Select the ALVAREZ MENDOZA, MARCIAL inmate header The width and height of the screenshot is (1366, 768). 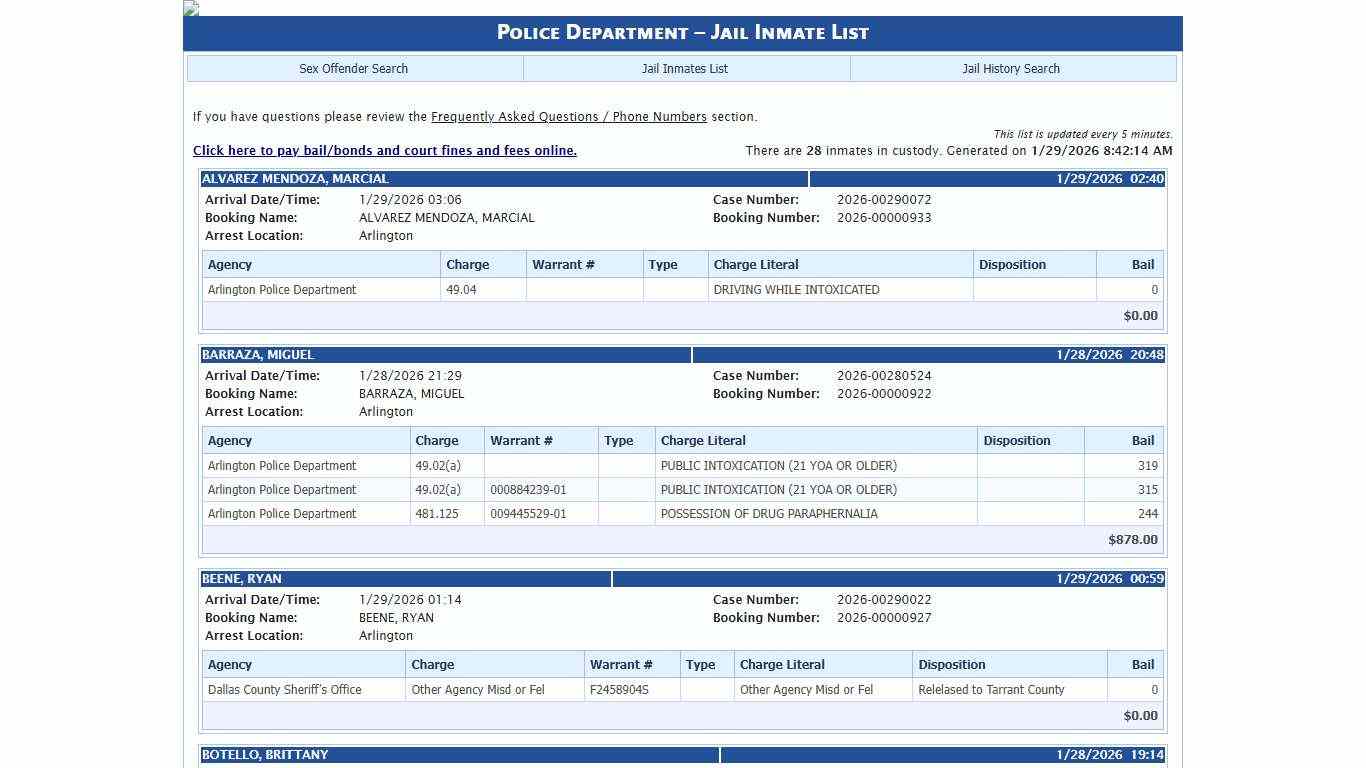[295, 179]
